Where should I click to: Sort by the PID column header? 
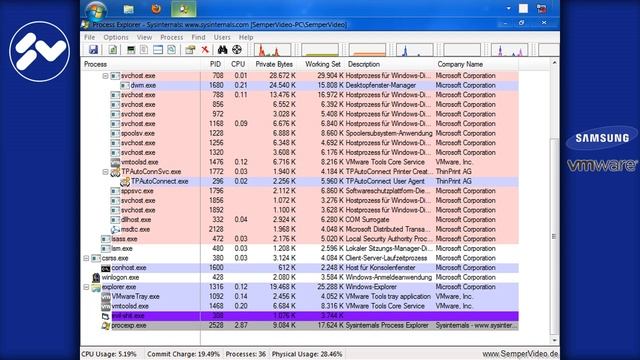pyautogui.click(x=215, y=64)
